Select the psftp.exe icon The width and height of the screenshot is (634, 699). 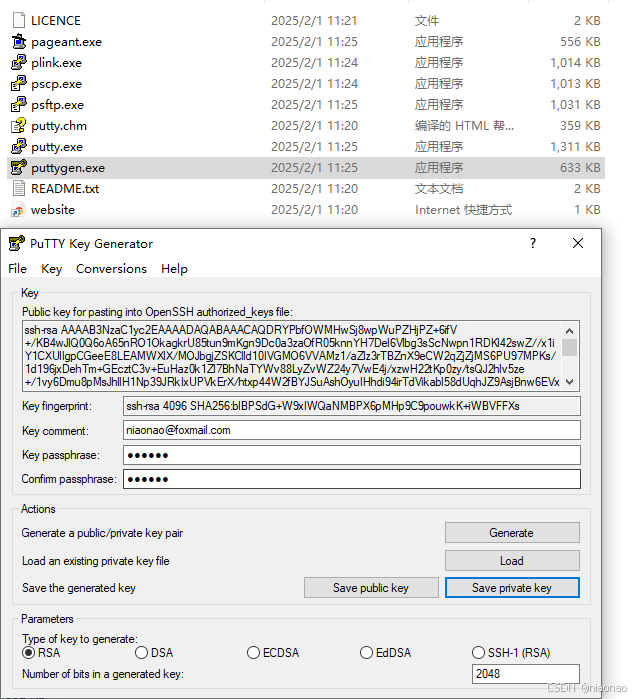point(19,104)
